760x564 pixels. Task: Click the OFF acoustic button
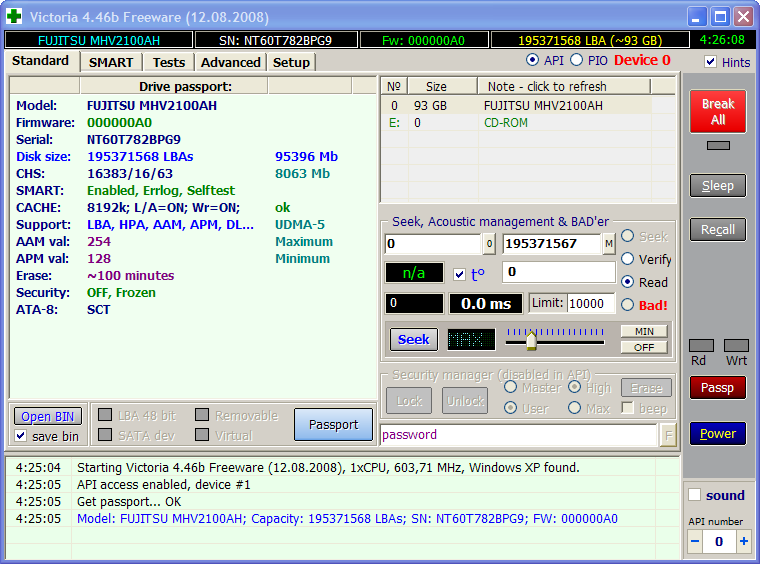[644, 347]
